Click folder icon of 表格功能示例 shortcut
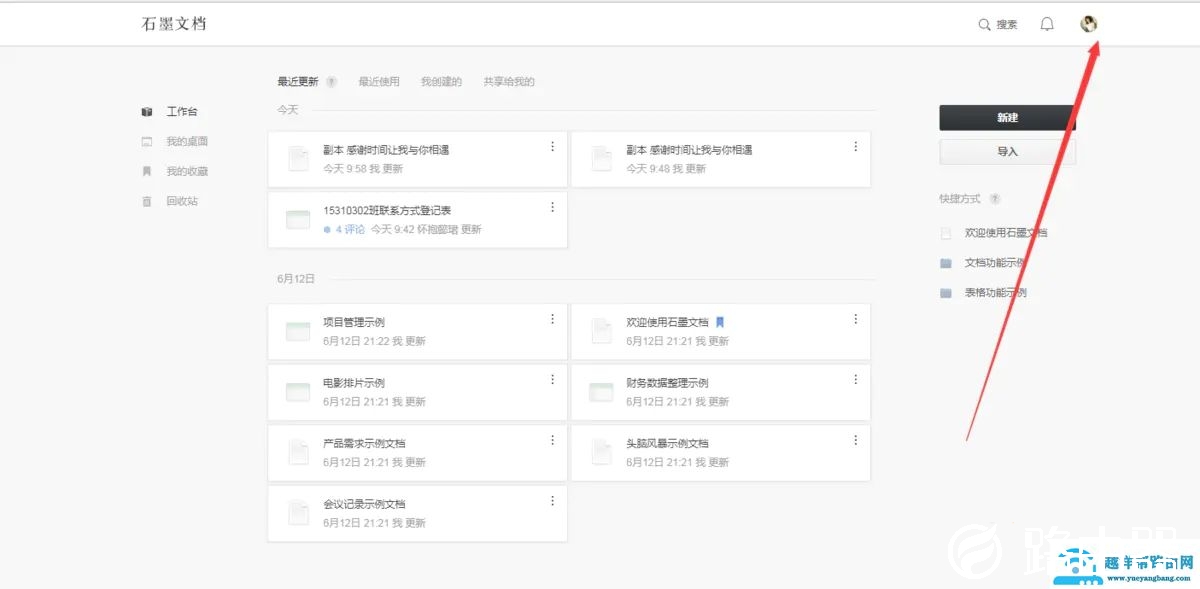Viewport: 1200px width, 589px height. [x=946, y=293]
